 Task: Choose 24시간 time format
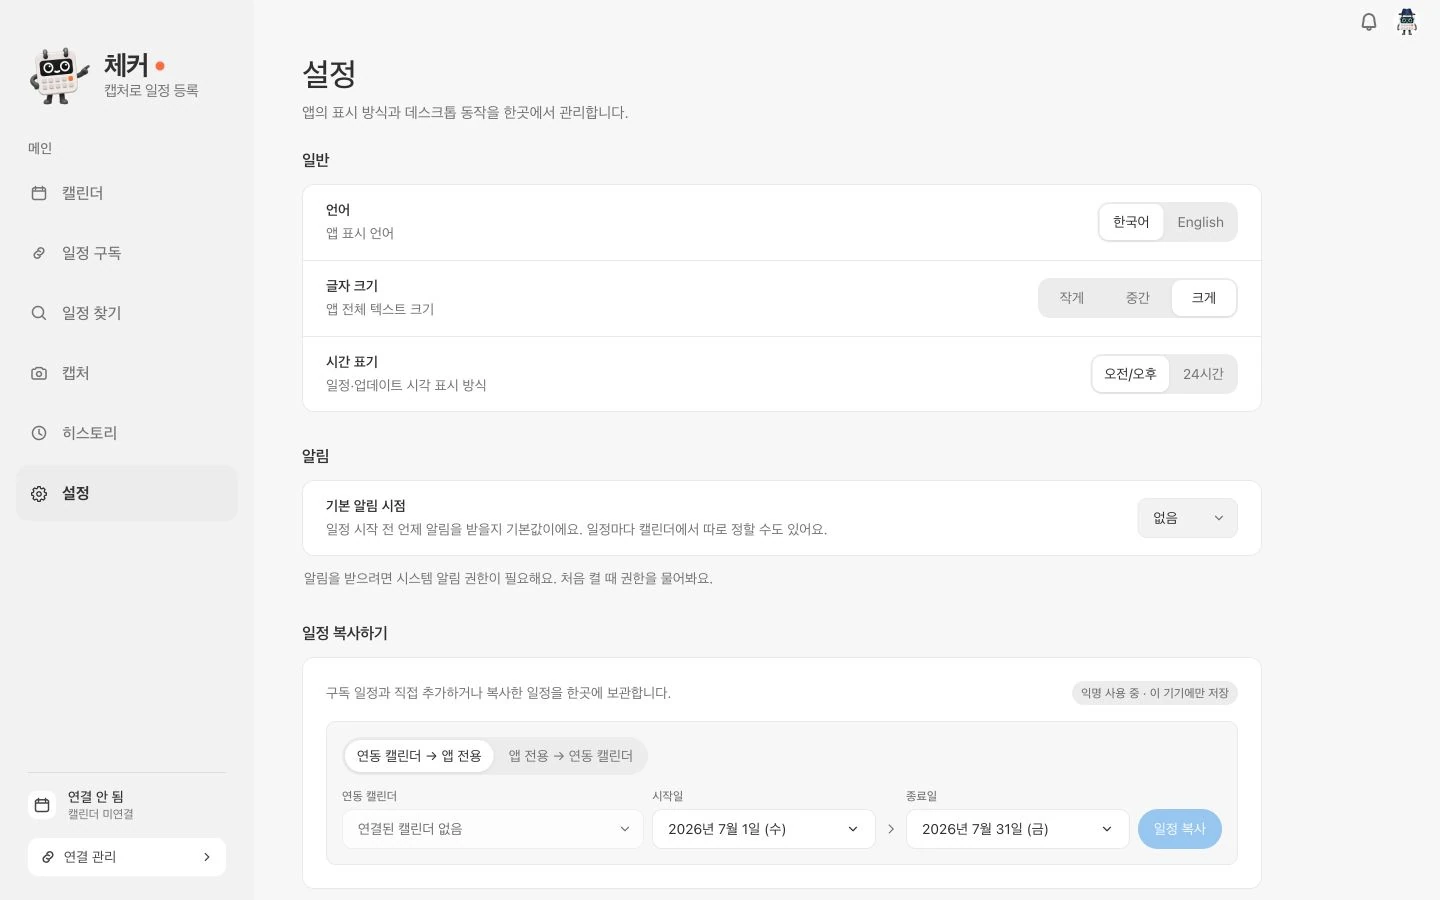click(1203, 374)
